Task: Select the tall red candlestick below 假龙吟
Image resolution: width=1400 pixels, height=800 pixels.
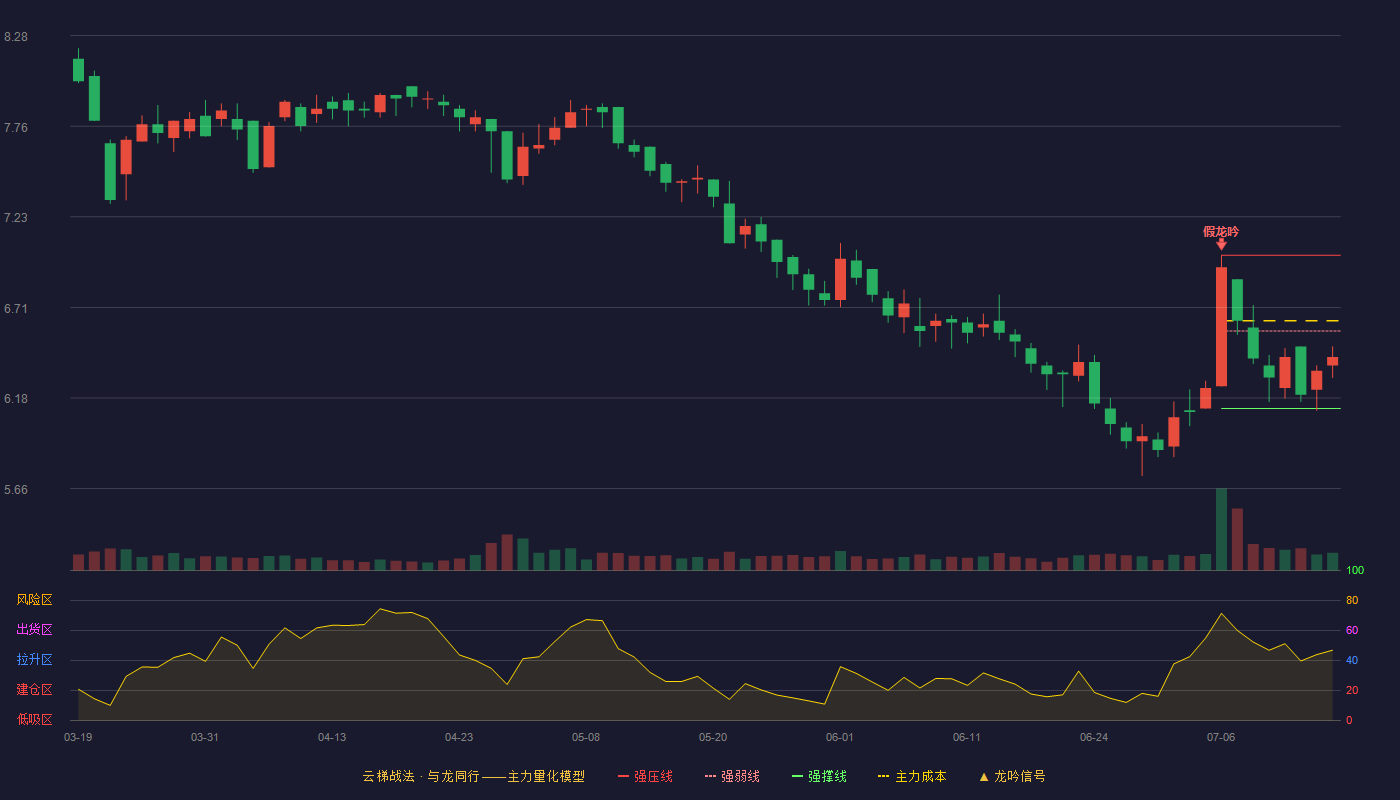Action: point(1221,326)
